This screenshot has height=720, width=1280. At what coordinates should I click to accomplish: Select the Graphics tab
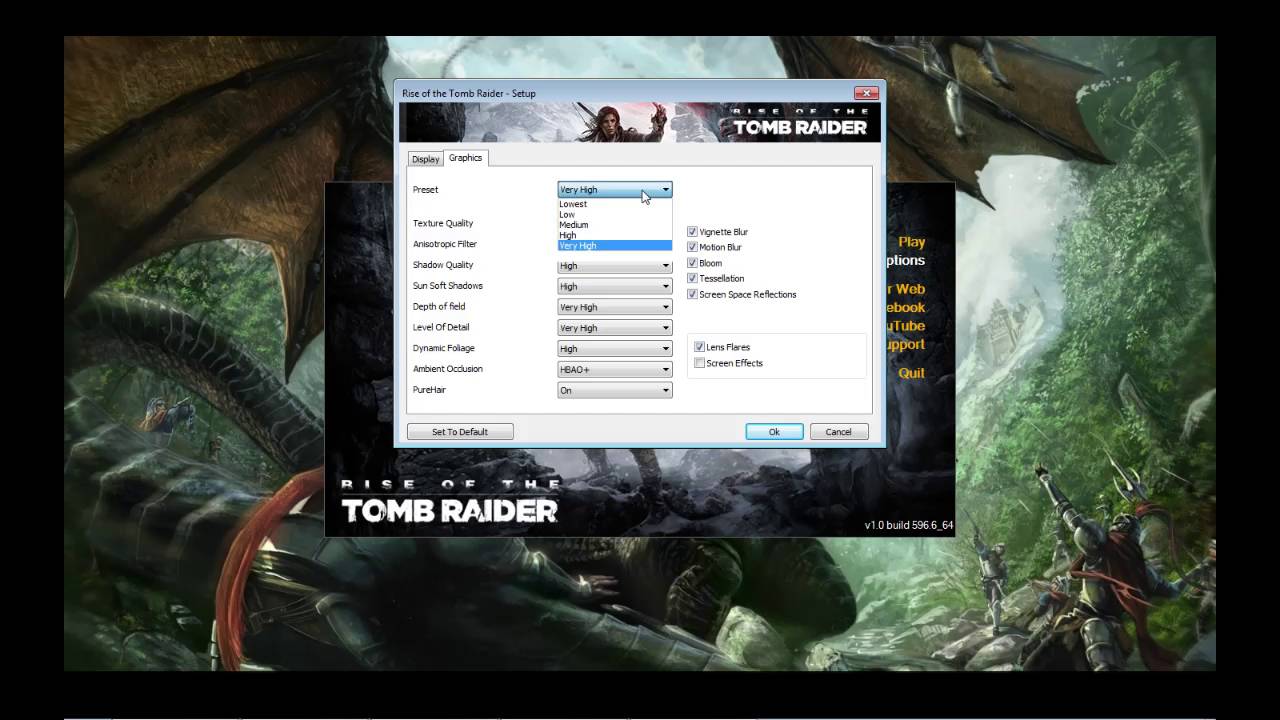465,158
